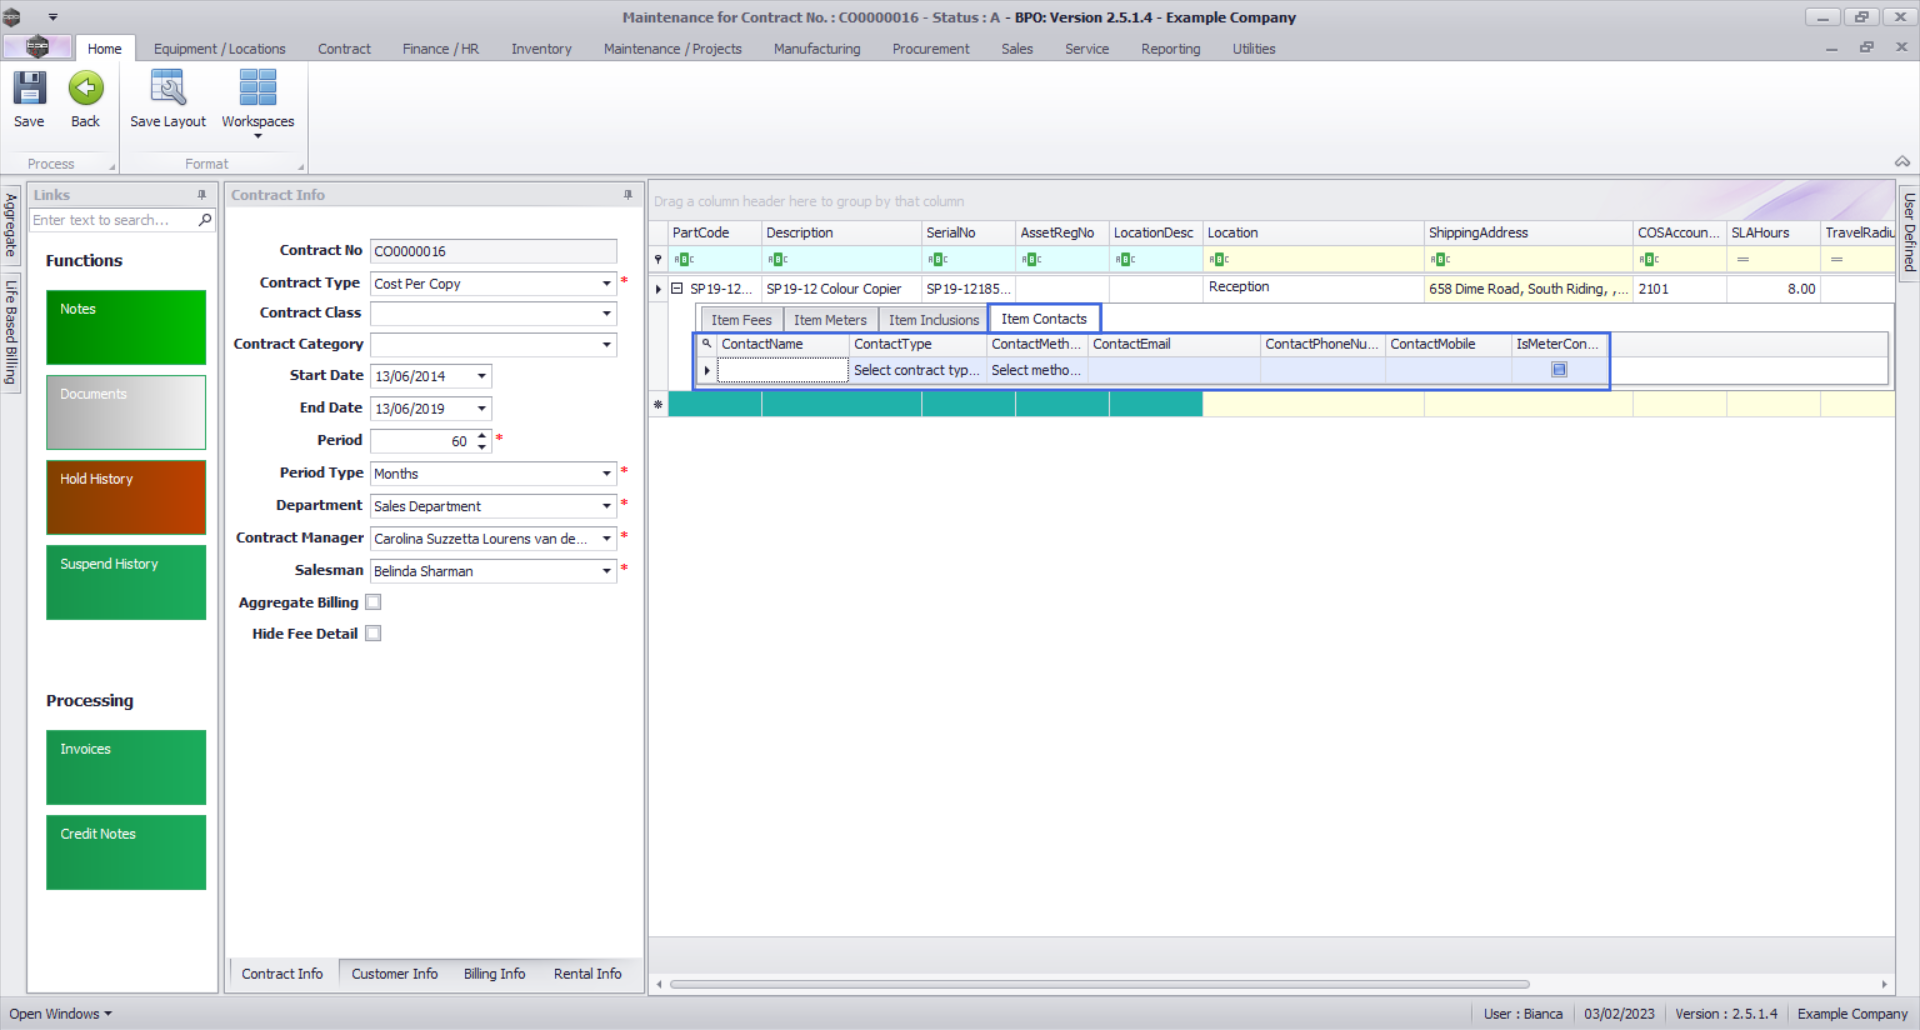Click the Save icon in ribbon
This screenshot has width=1920, height=1030.
point(29,89)
